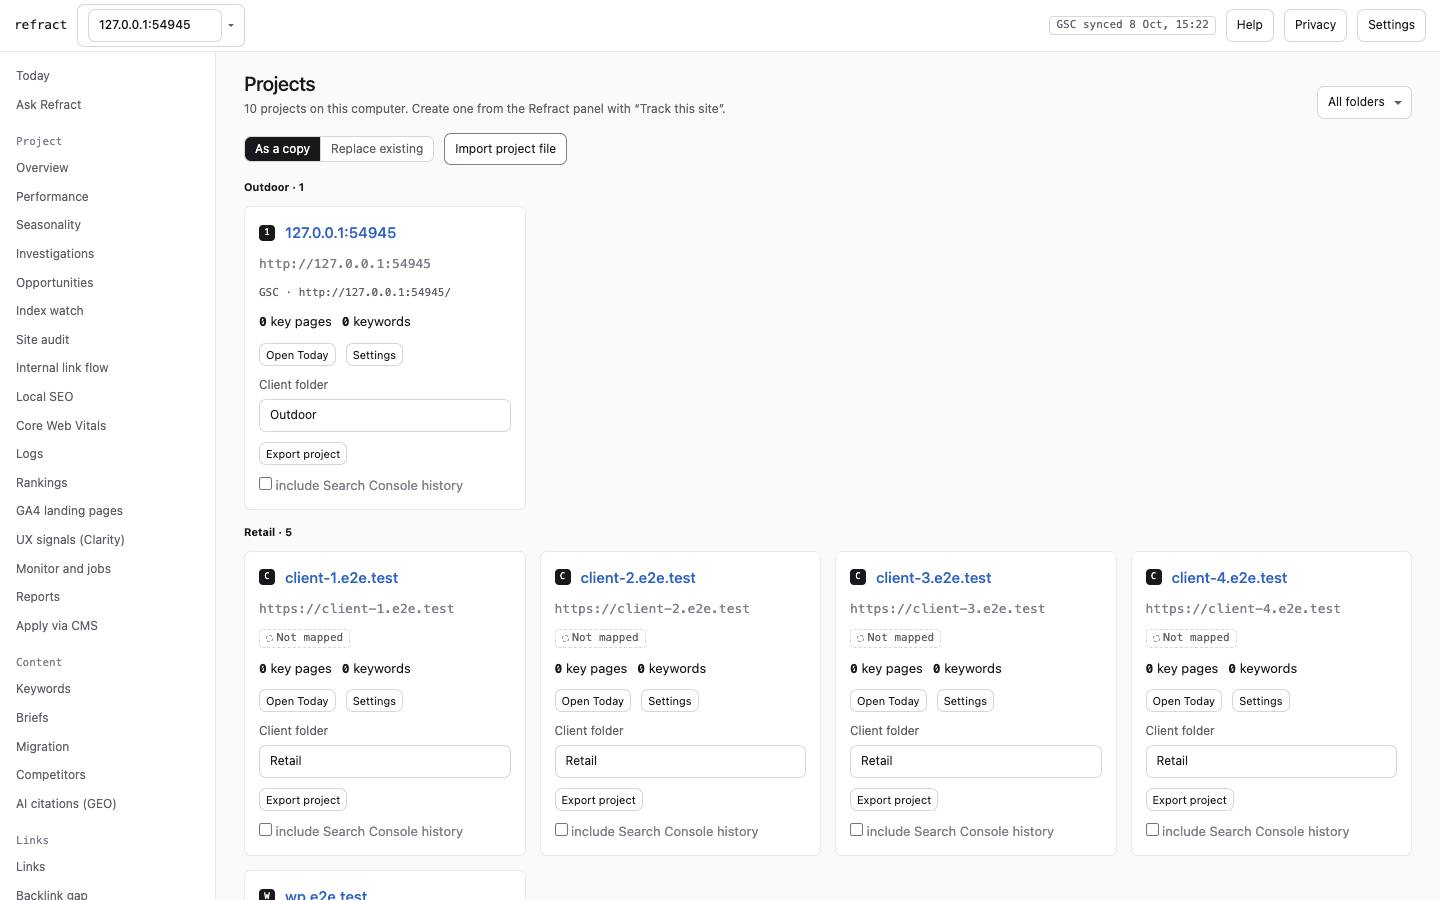Expand the All folders filter dropdown
Image resolution: width=1440 pixels, height=900 pixels.
point(1364,102)
